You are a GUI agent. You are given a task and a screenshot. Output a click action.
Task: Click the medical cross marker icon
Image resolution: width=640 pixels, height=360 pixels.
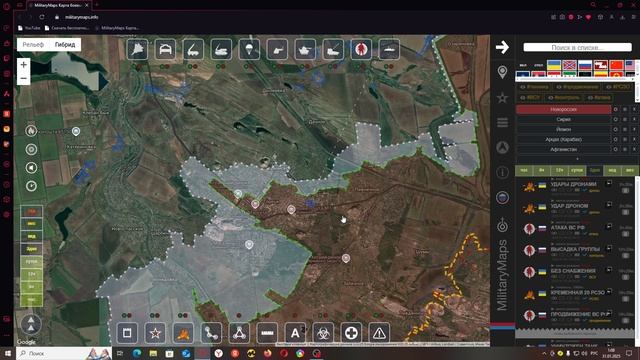click(351, 333)
